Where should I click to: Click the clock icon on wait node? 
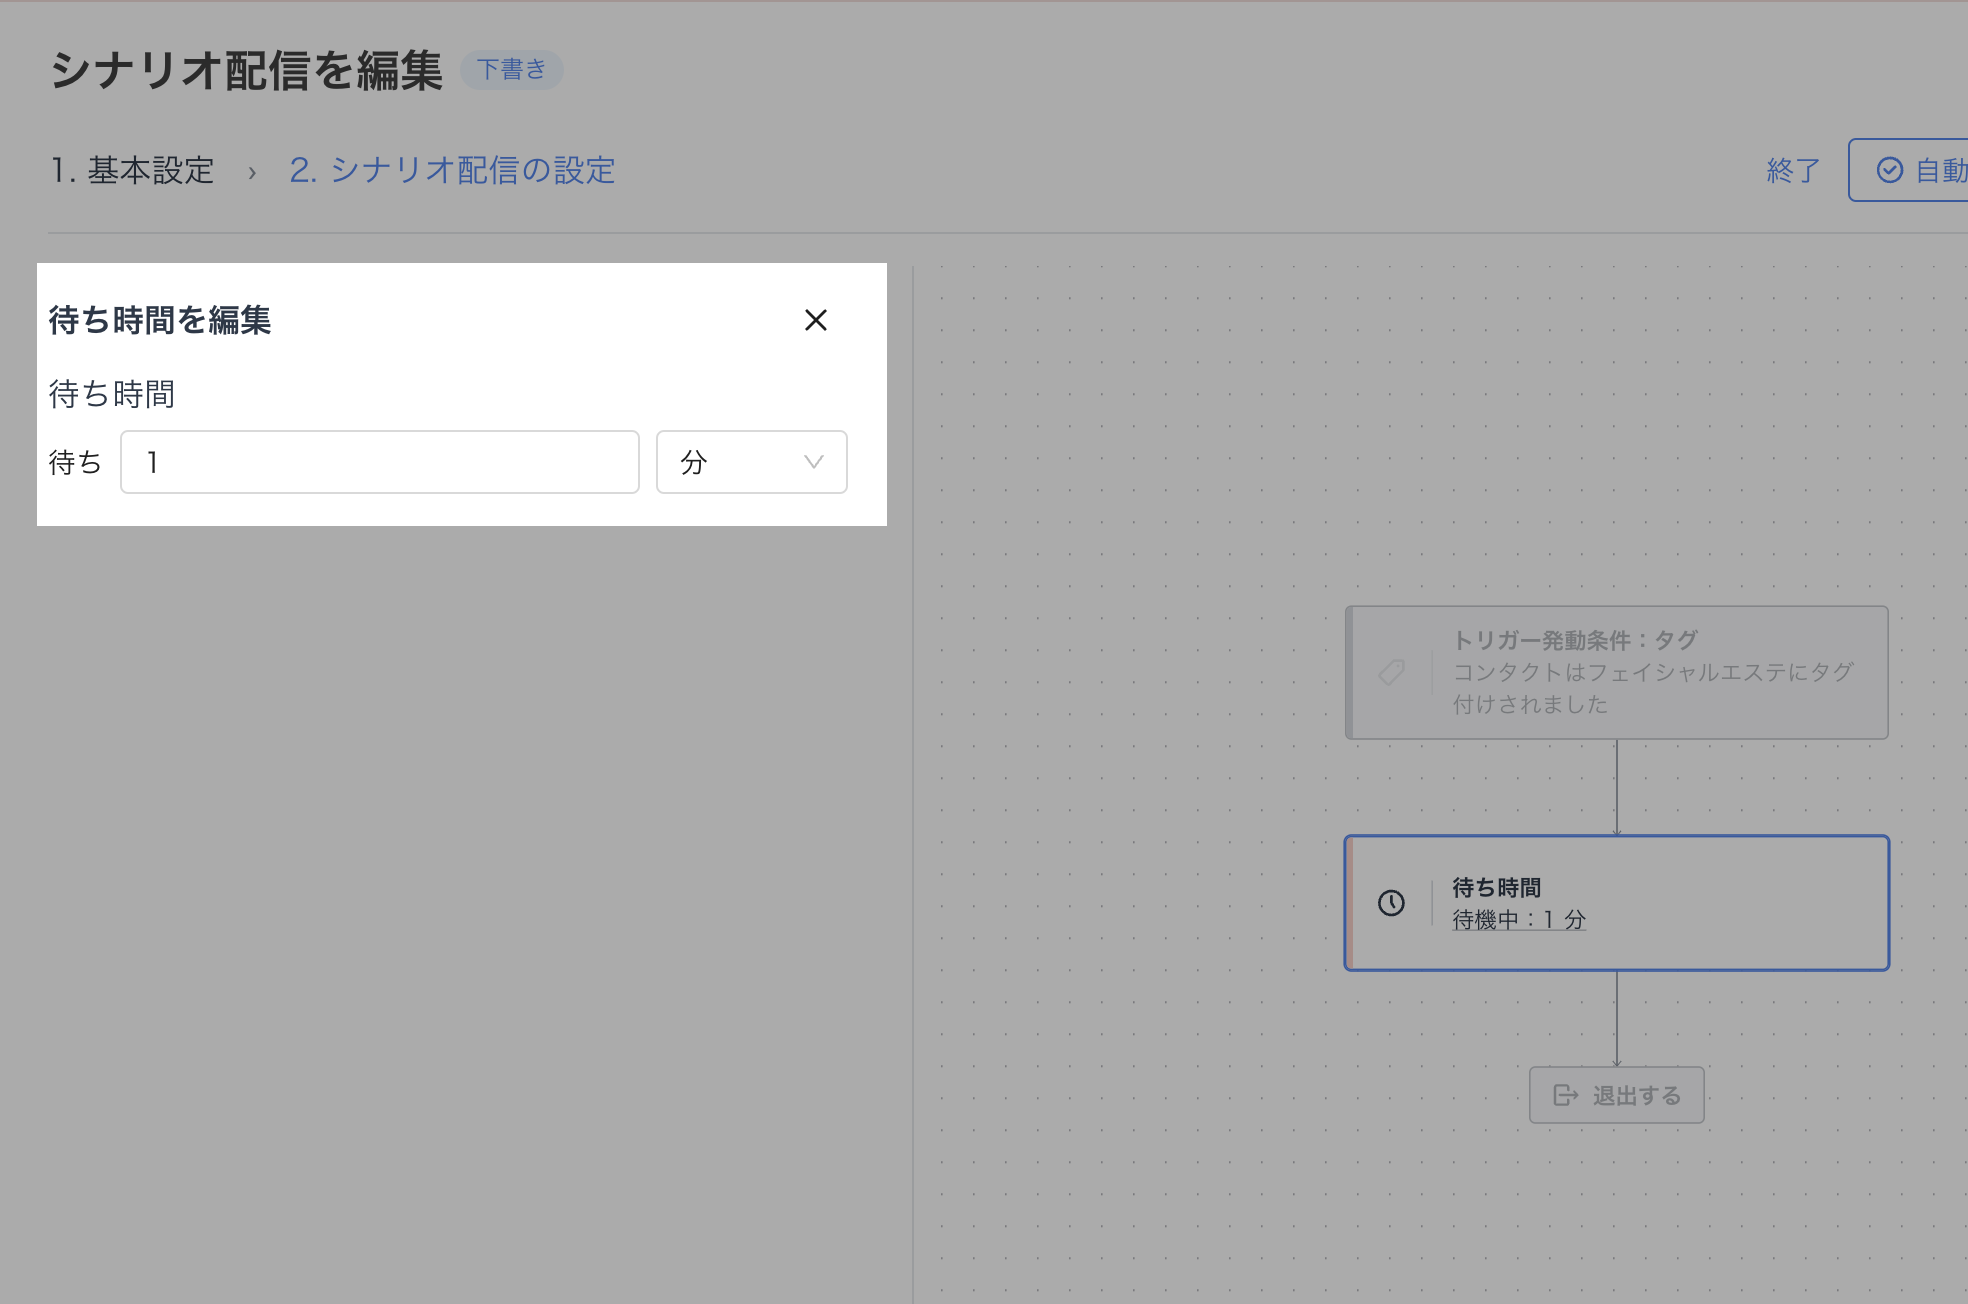1391,903
